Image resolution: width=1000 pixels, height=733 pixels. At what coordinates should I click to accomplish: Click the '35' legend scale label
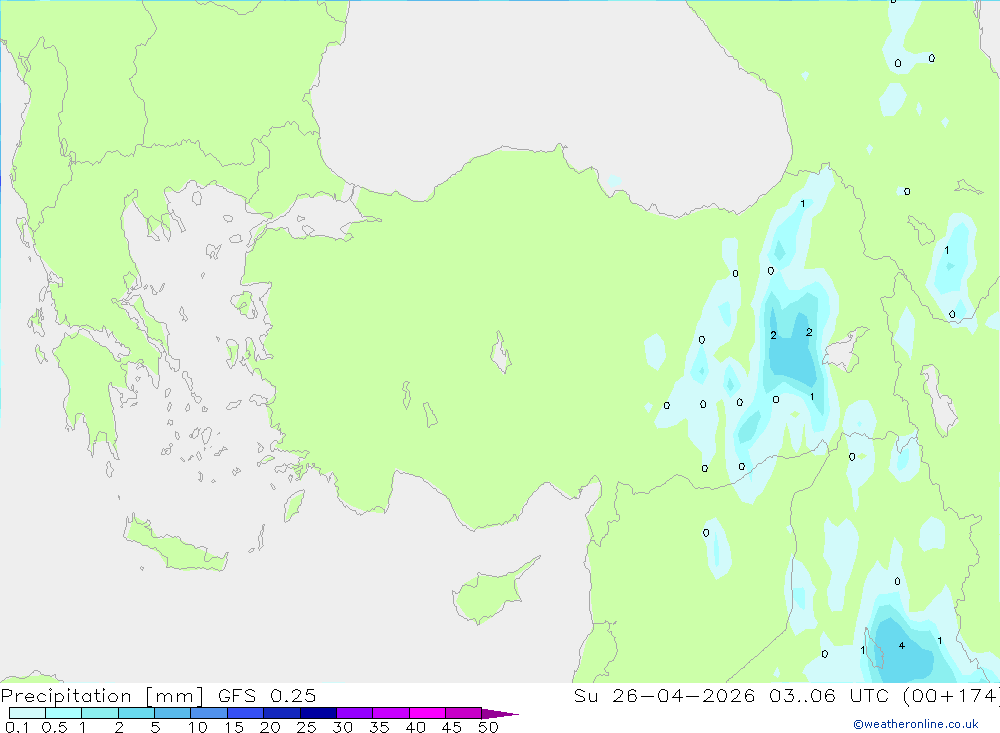pos(379,727)
